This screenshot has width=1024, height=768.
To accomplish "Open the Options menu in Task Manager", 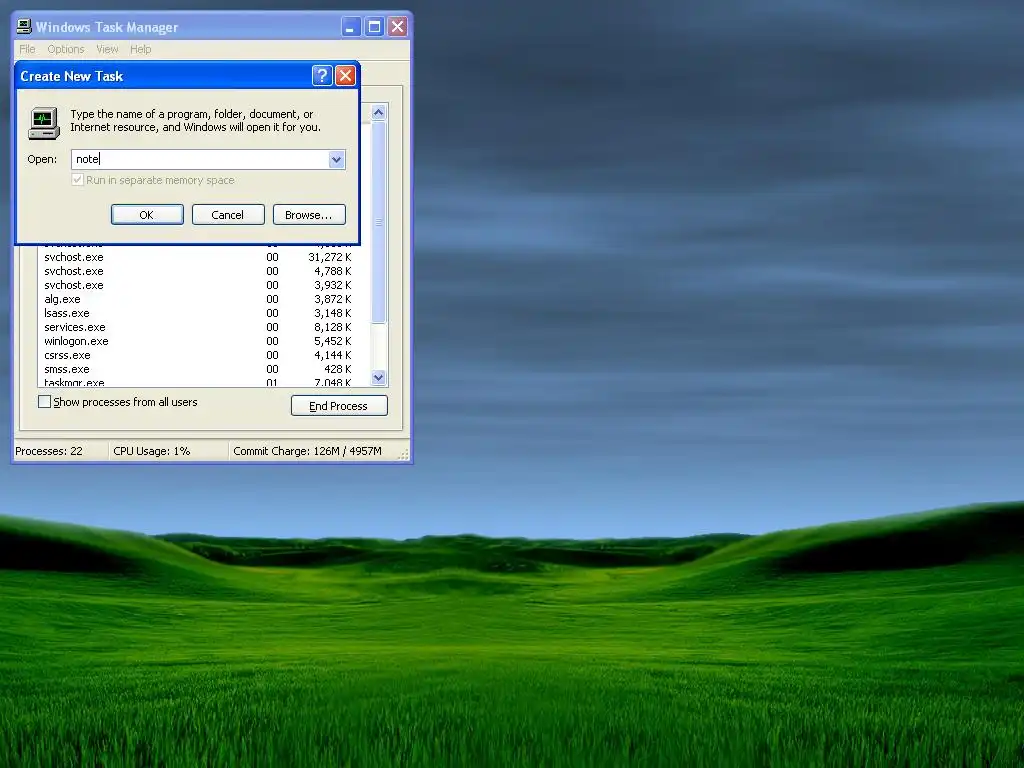I will [66, 49].
